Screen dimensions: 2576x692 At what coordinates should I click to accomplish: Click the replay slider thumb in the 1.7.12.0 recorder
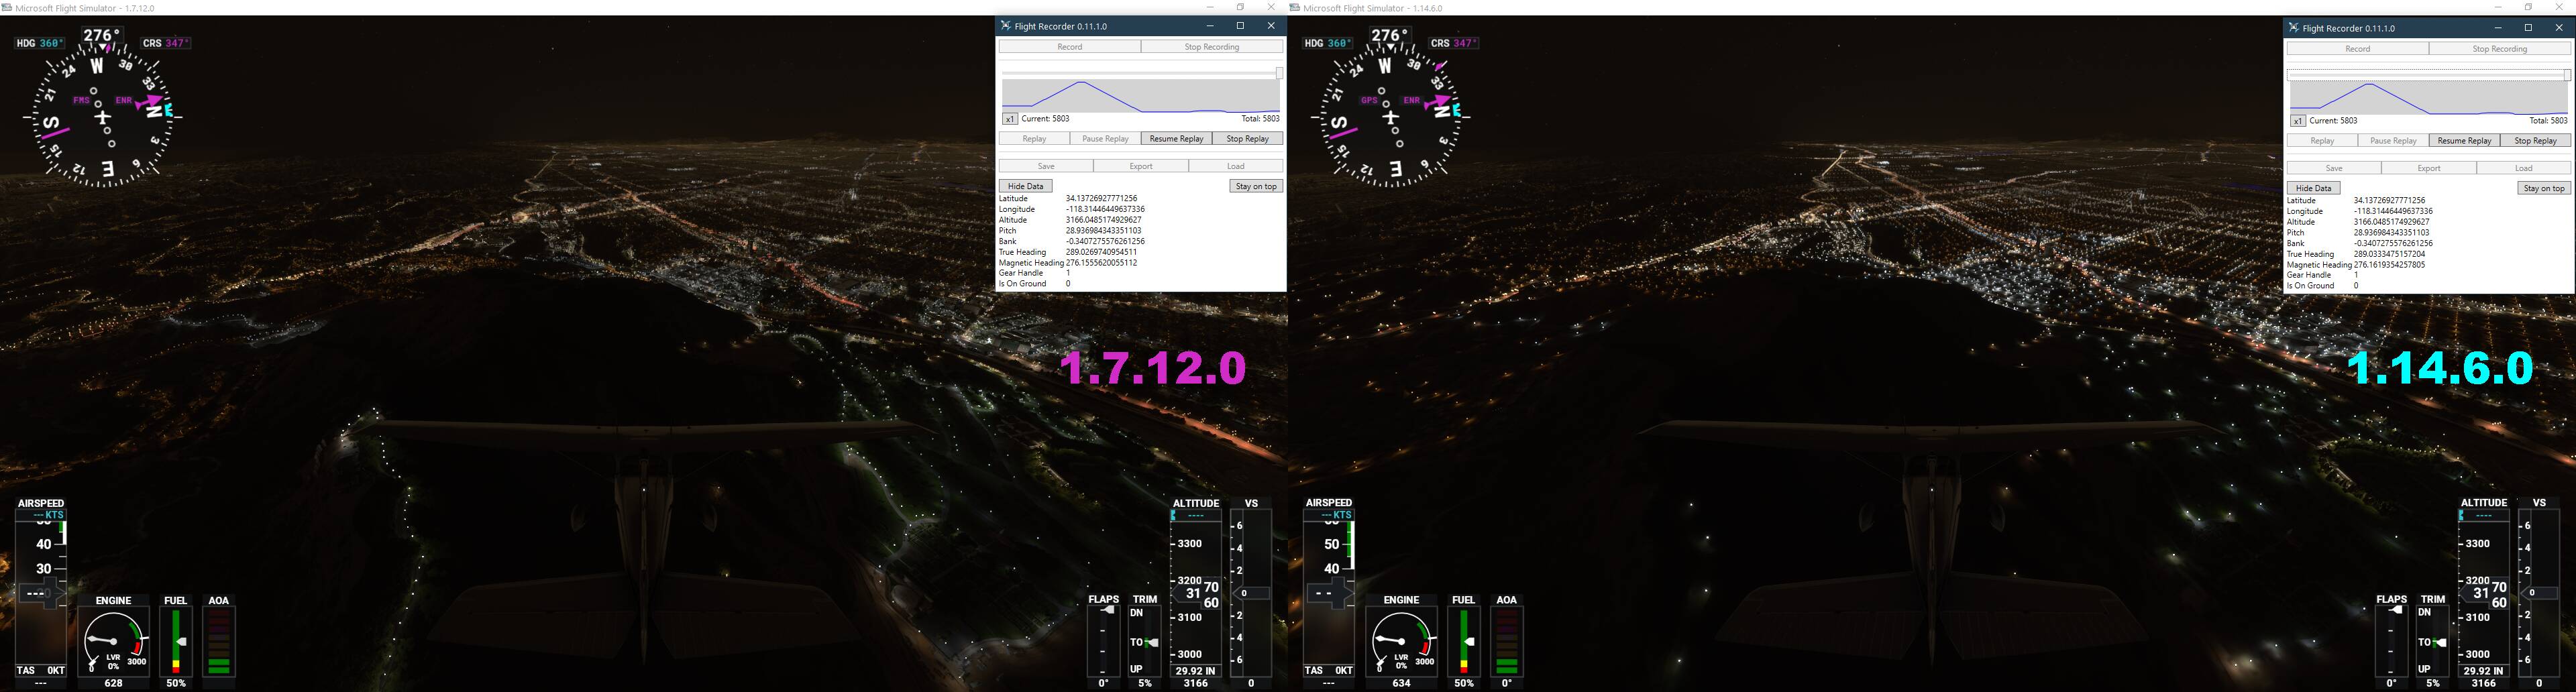(1279, 73)
